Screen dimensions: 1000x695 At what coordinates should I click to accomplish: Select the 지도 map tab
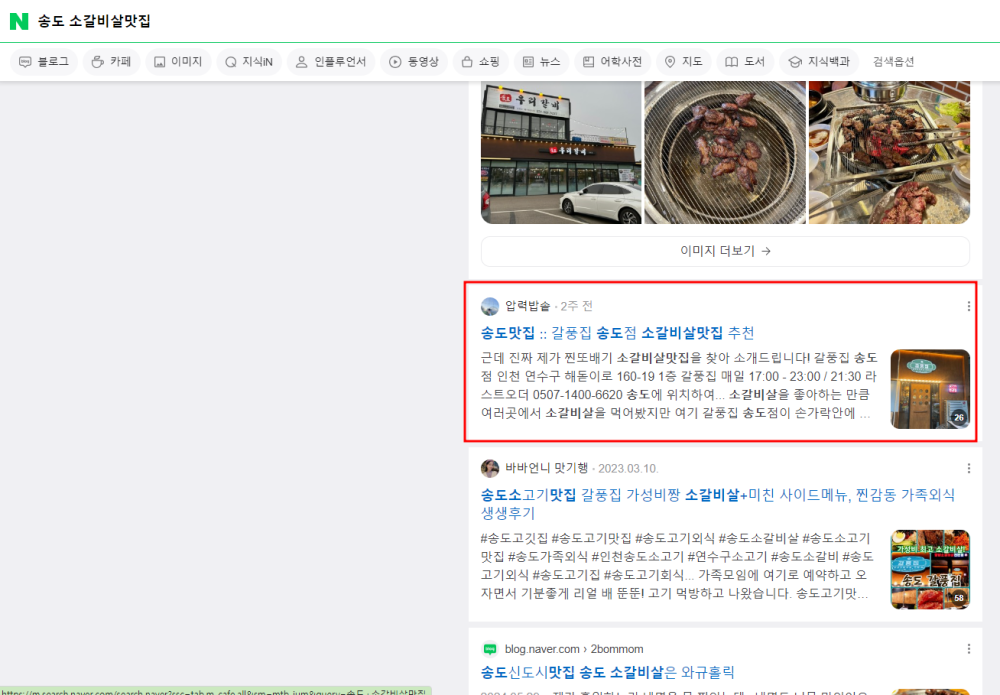pyautogui.click(x=683, y=62)
